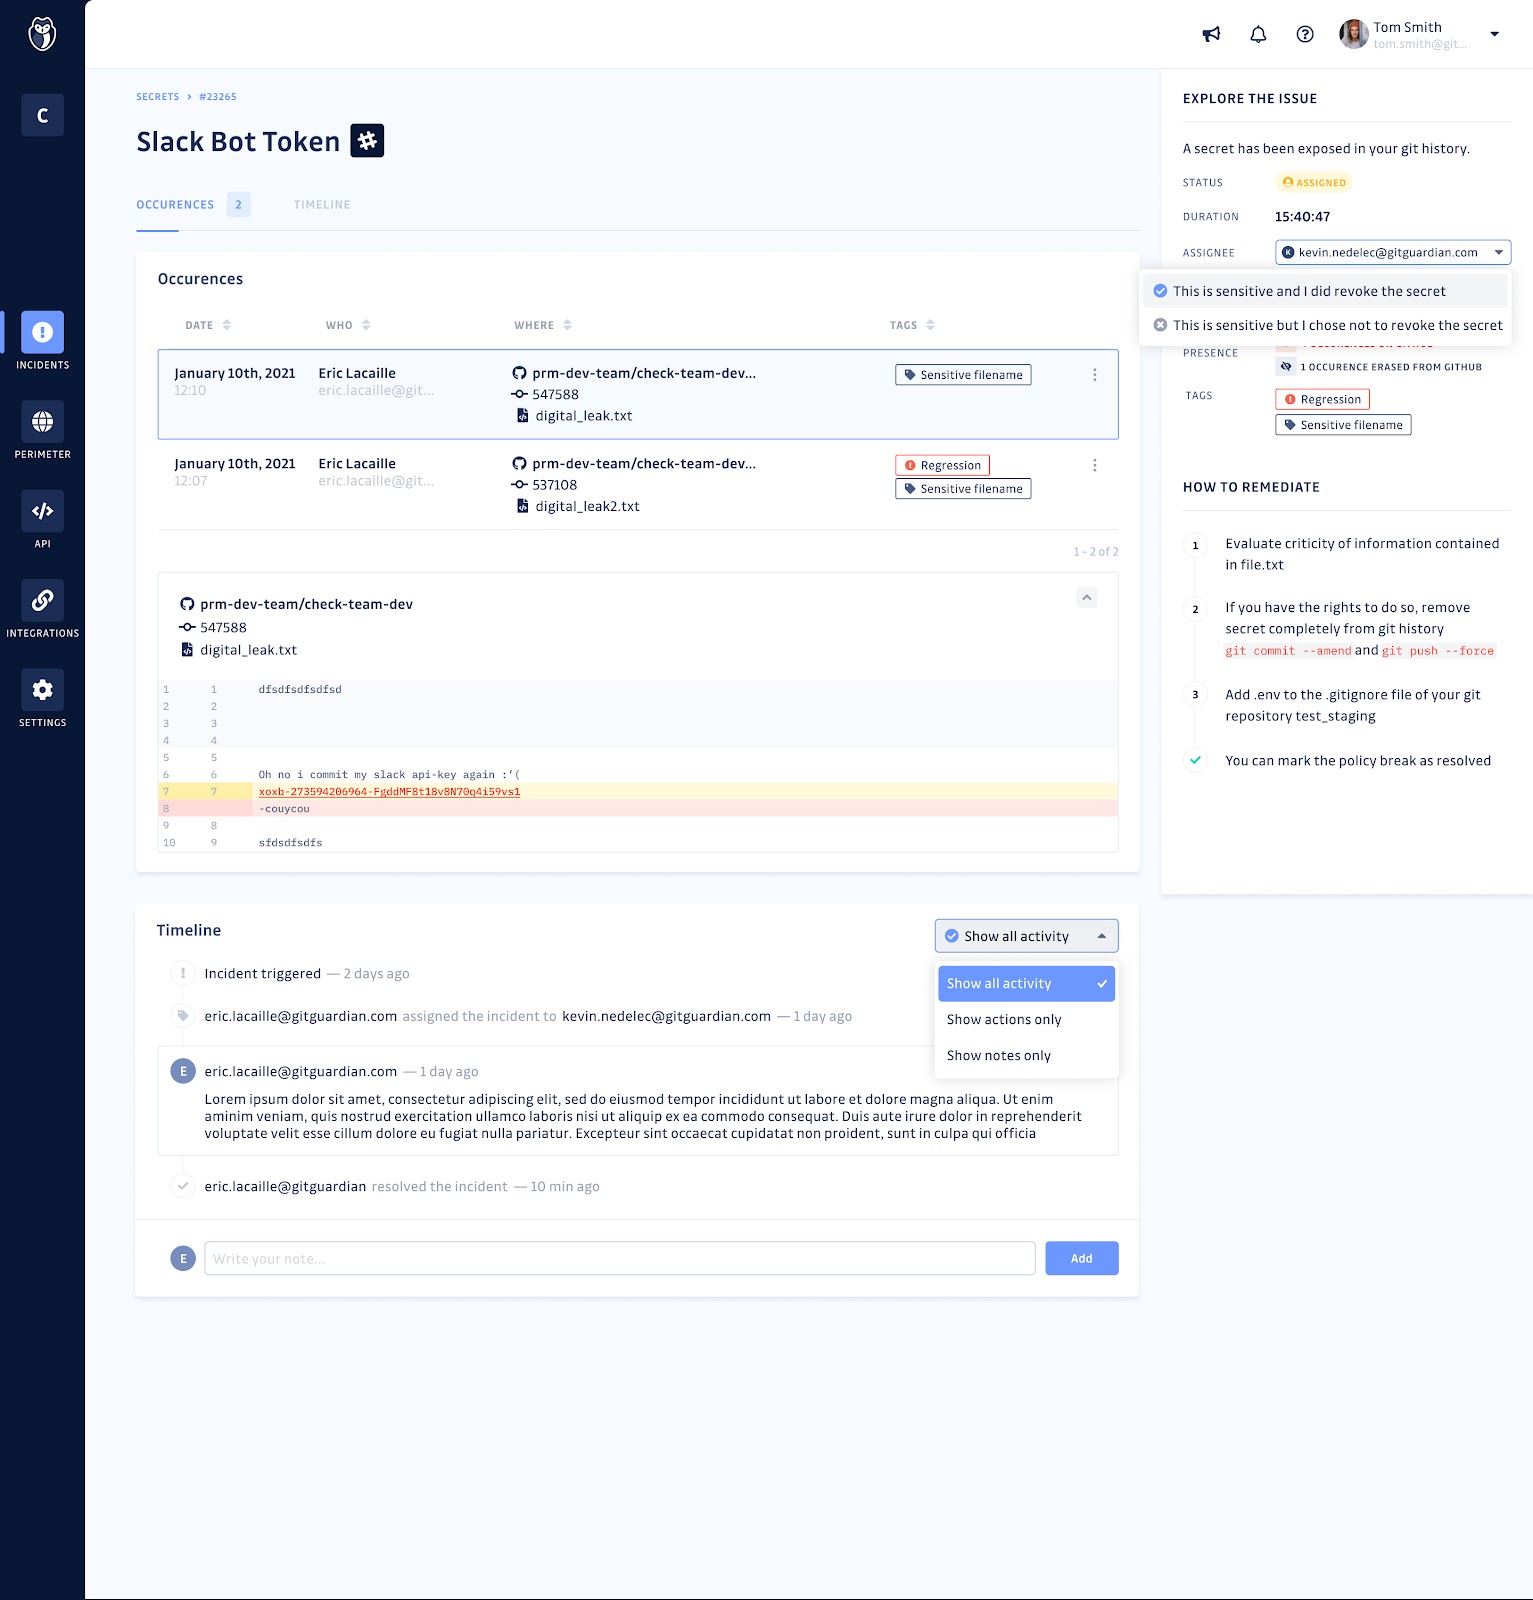The image size is (1533, 1600).
Task: Click the Add note button
Action: click(1081, 1258)
